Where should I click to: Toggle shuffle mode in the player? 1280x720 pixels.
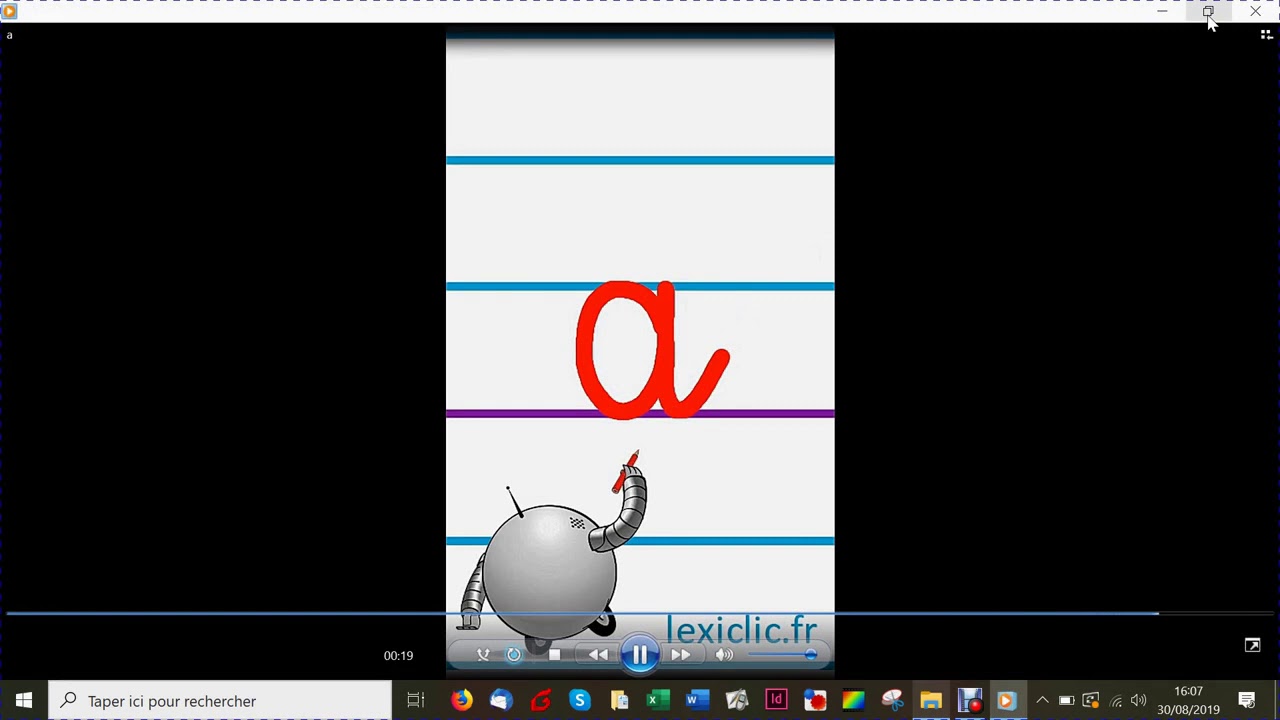(483, 655)
